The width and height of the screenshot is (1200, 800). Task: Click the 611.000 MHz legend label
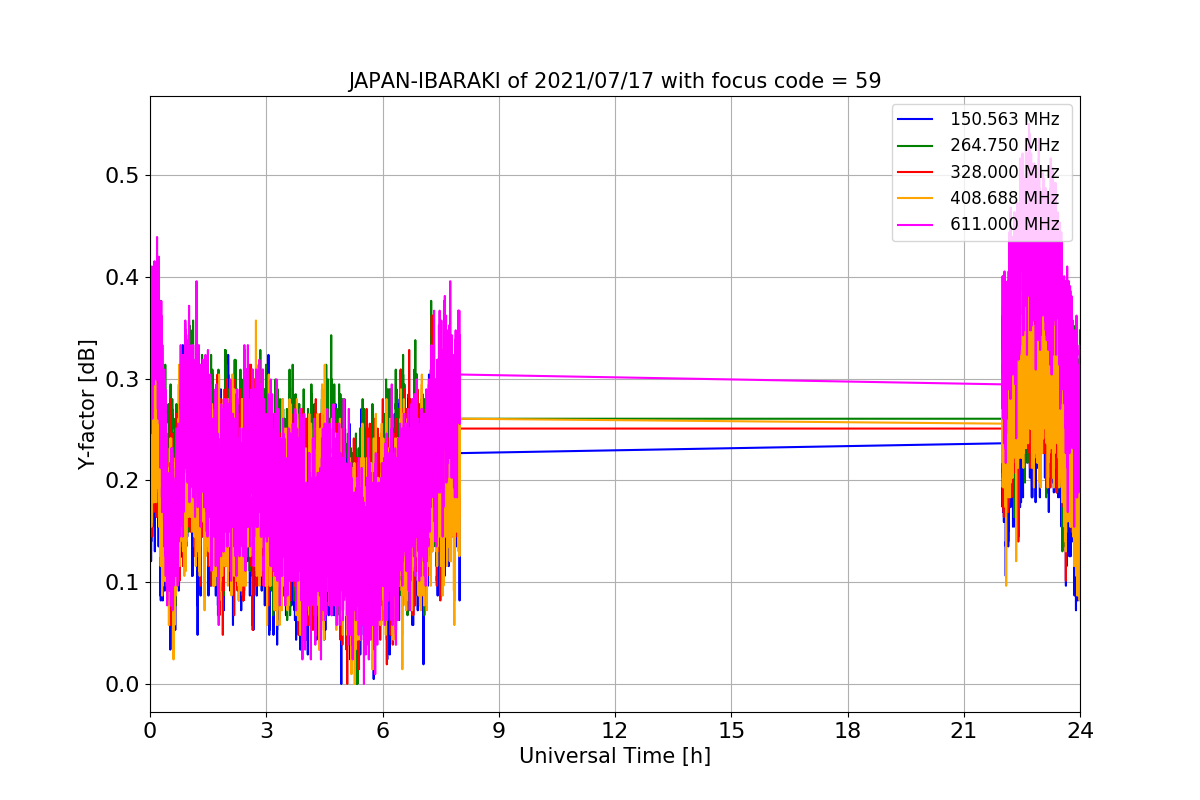[1004, 225]
